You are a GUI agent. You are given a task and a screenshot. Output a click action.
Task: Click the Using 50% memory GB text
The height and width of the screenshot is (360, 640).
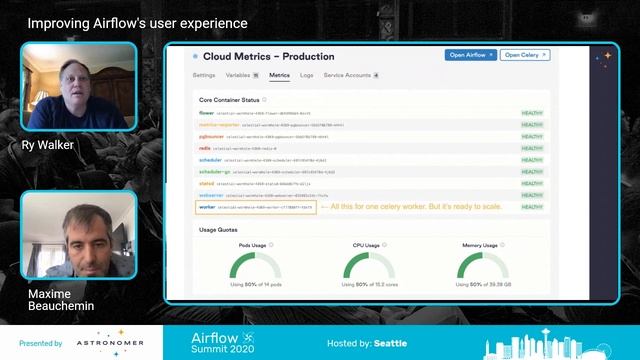click(483, 284)
